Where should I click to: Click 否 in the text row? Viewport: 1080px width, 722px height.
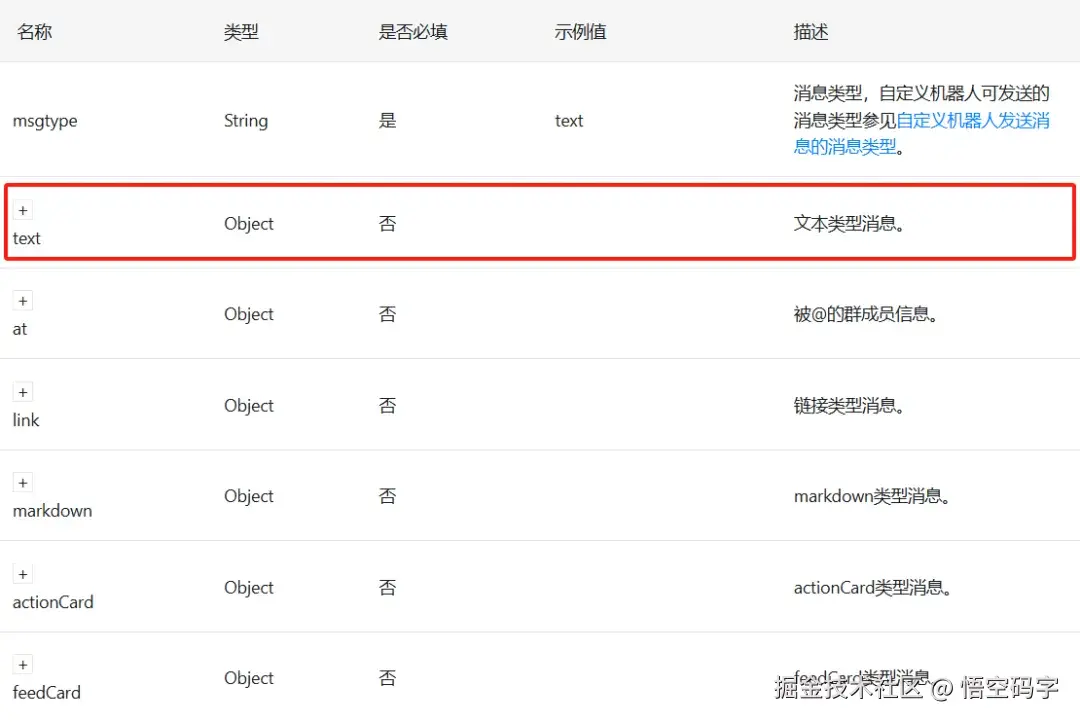tap(388, 223)
